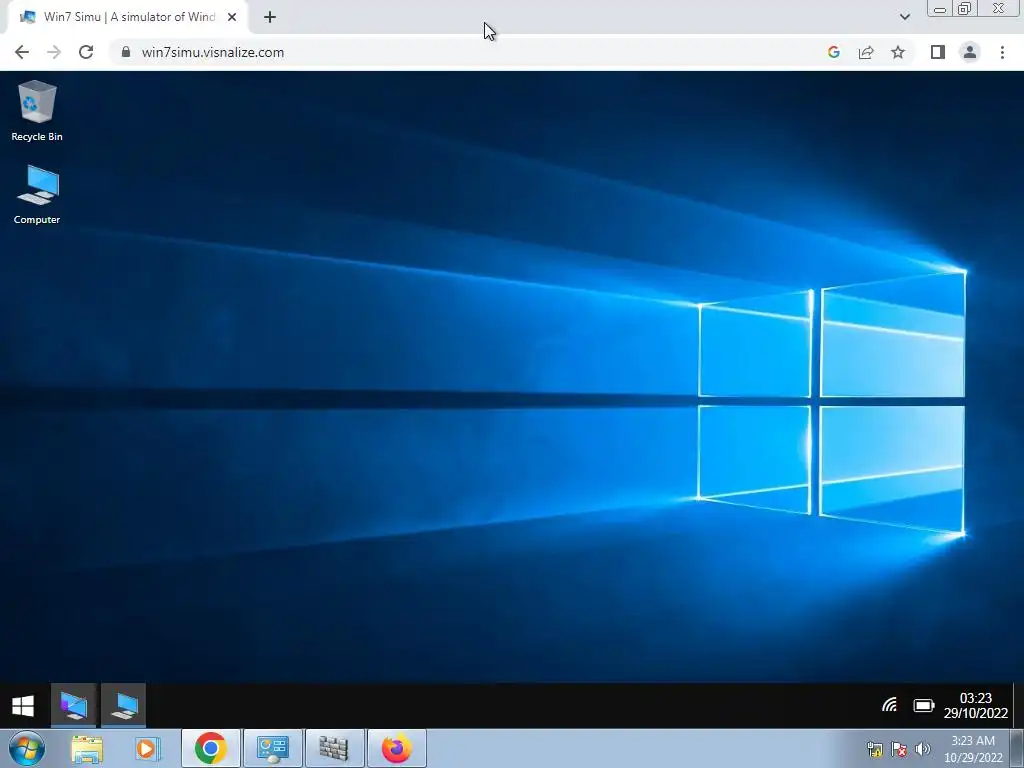1024x768 pixels.
Task: Click the first monitor icon in simulator taskbar
Action: point(74,705)
